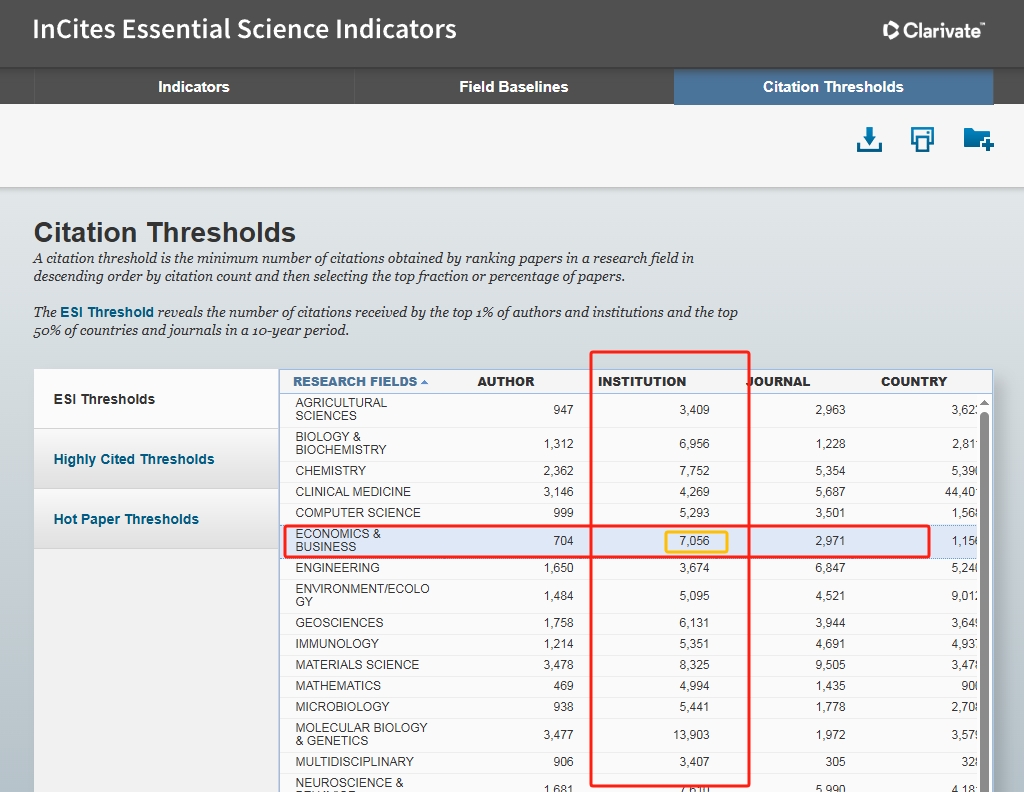The image size is (1024, 792).
Task: Sort table by AUTHOR column header
Action: (x=506, y=381)
